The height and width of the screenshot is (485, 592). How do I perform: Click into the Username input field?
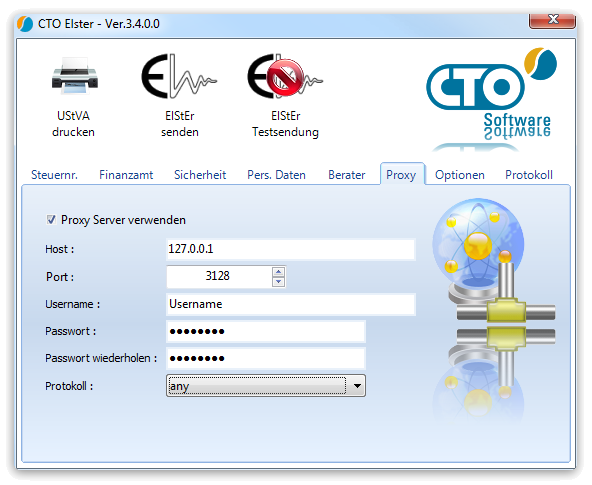point(291,304)
